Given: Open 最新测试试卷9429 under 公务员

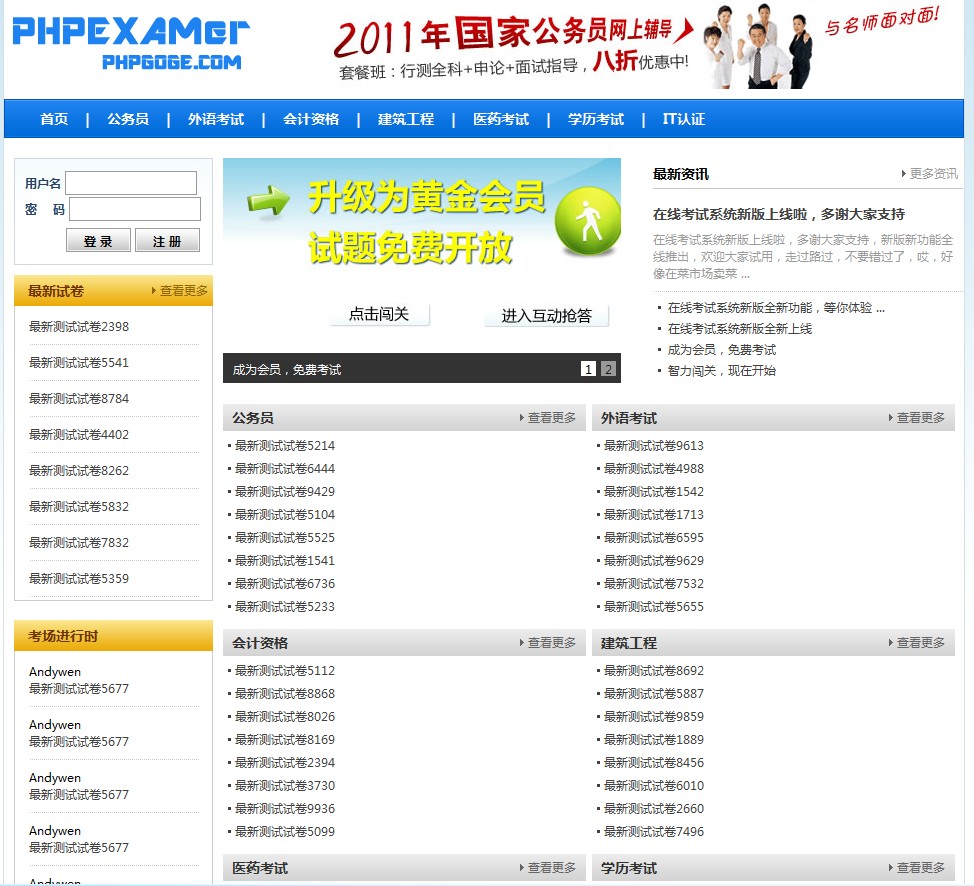Looking at the screenshot, I should [x=284, y=491].
